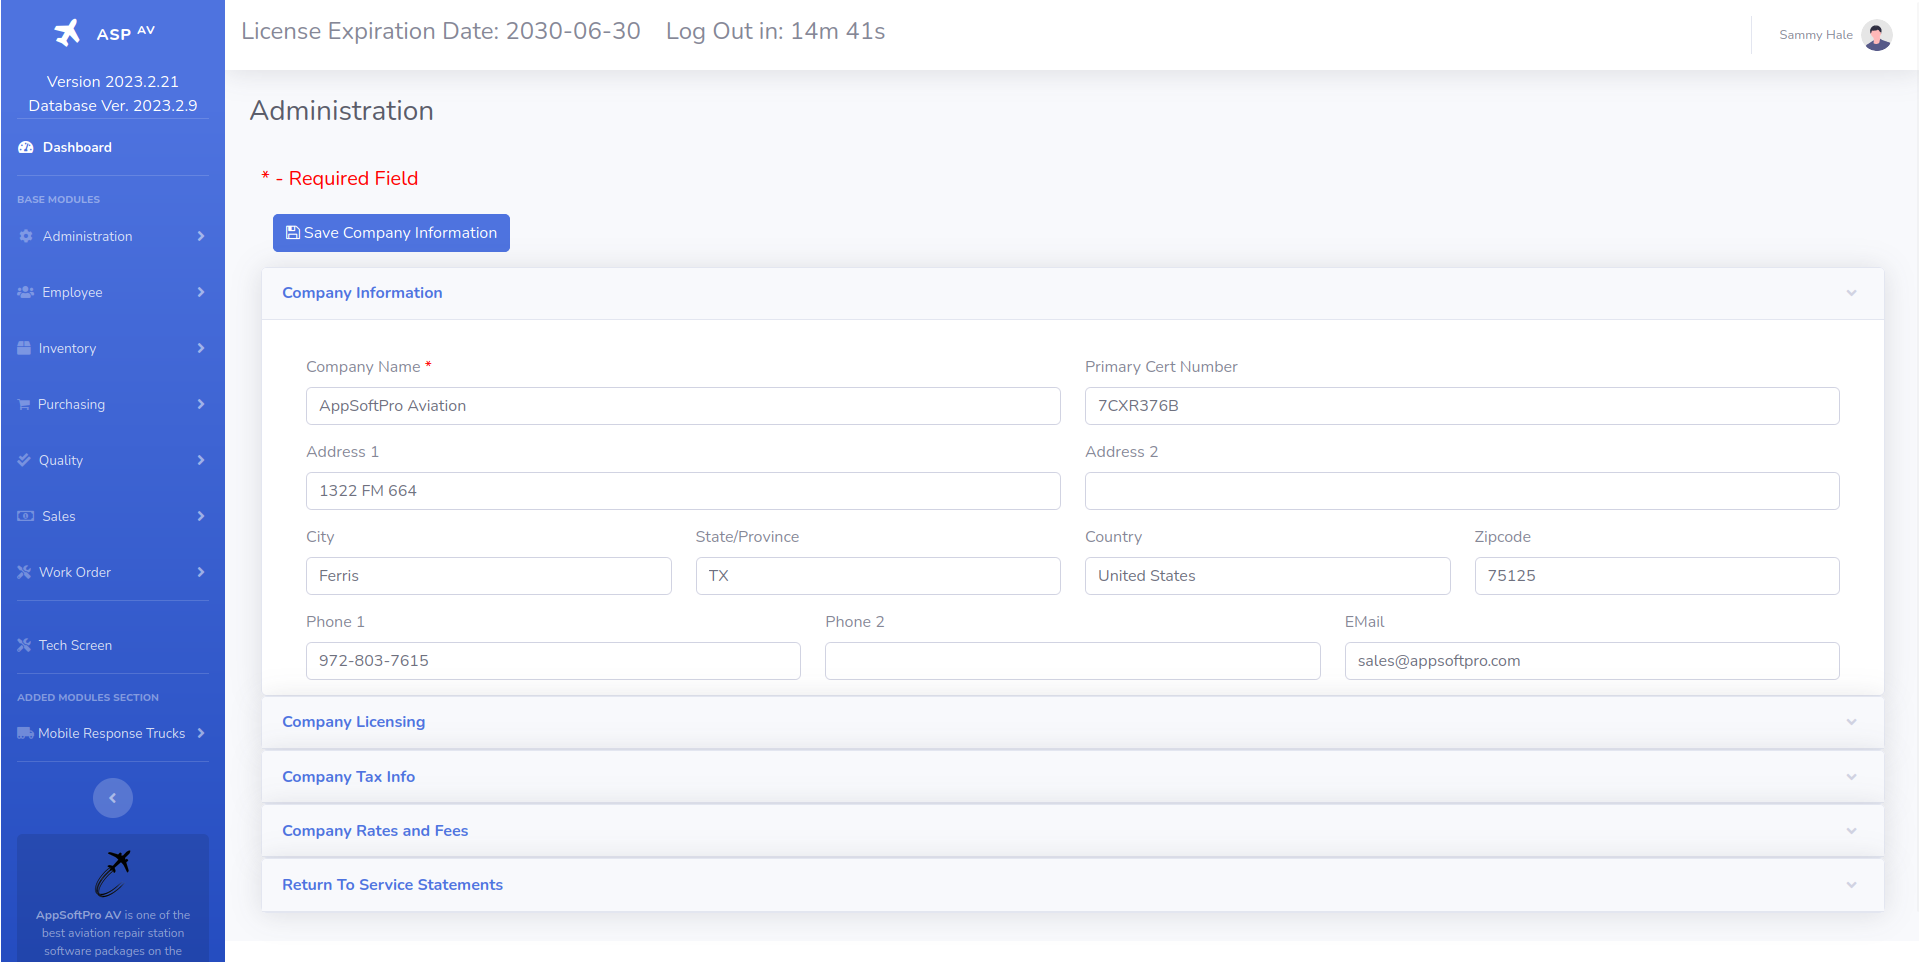Click Save Company Information button
Screen dimensions: 1920x963
[391, 233]
